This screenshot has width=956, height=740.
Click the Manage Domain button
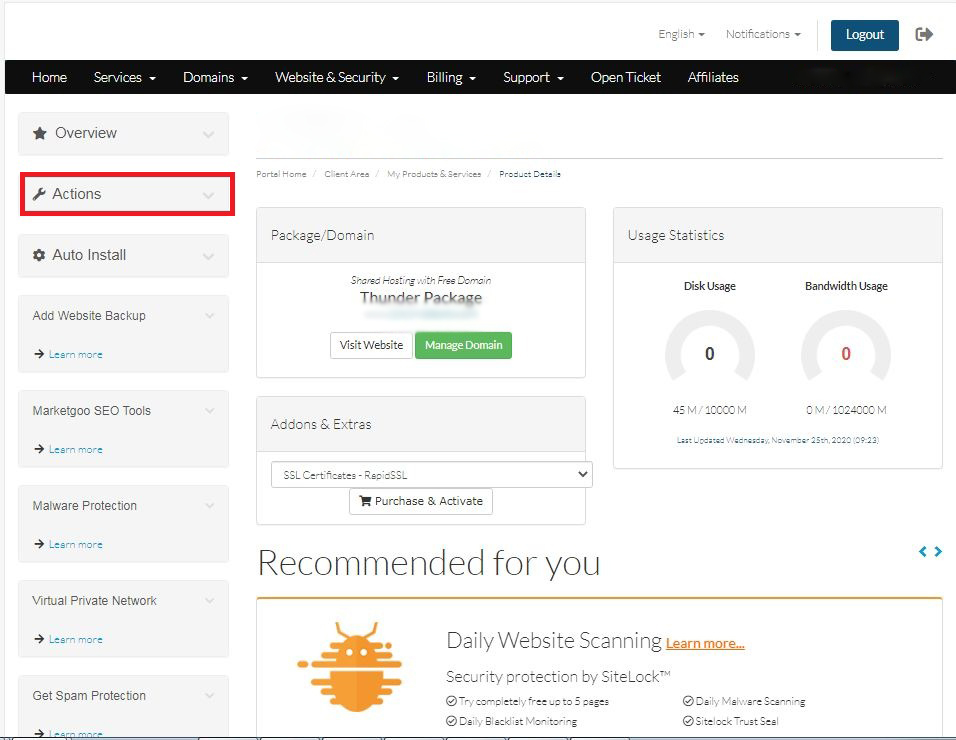pyautogui.click(x=463, y=345)
